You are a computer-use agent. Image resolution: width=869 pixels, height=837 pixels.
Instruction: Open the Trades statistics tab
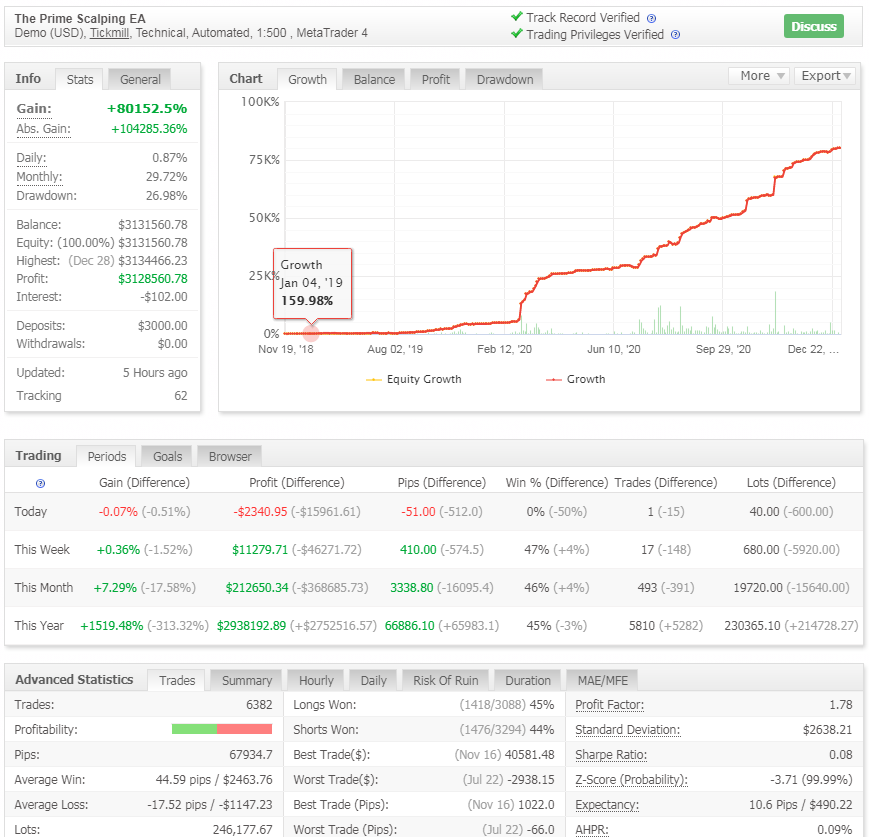click(x=177, y=680)
